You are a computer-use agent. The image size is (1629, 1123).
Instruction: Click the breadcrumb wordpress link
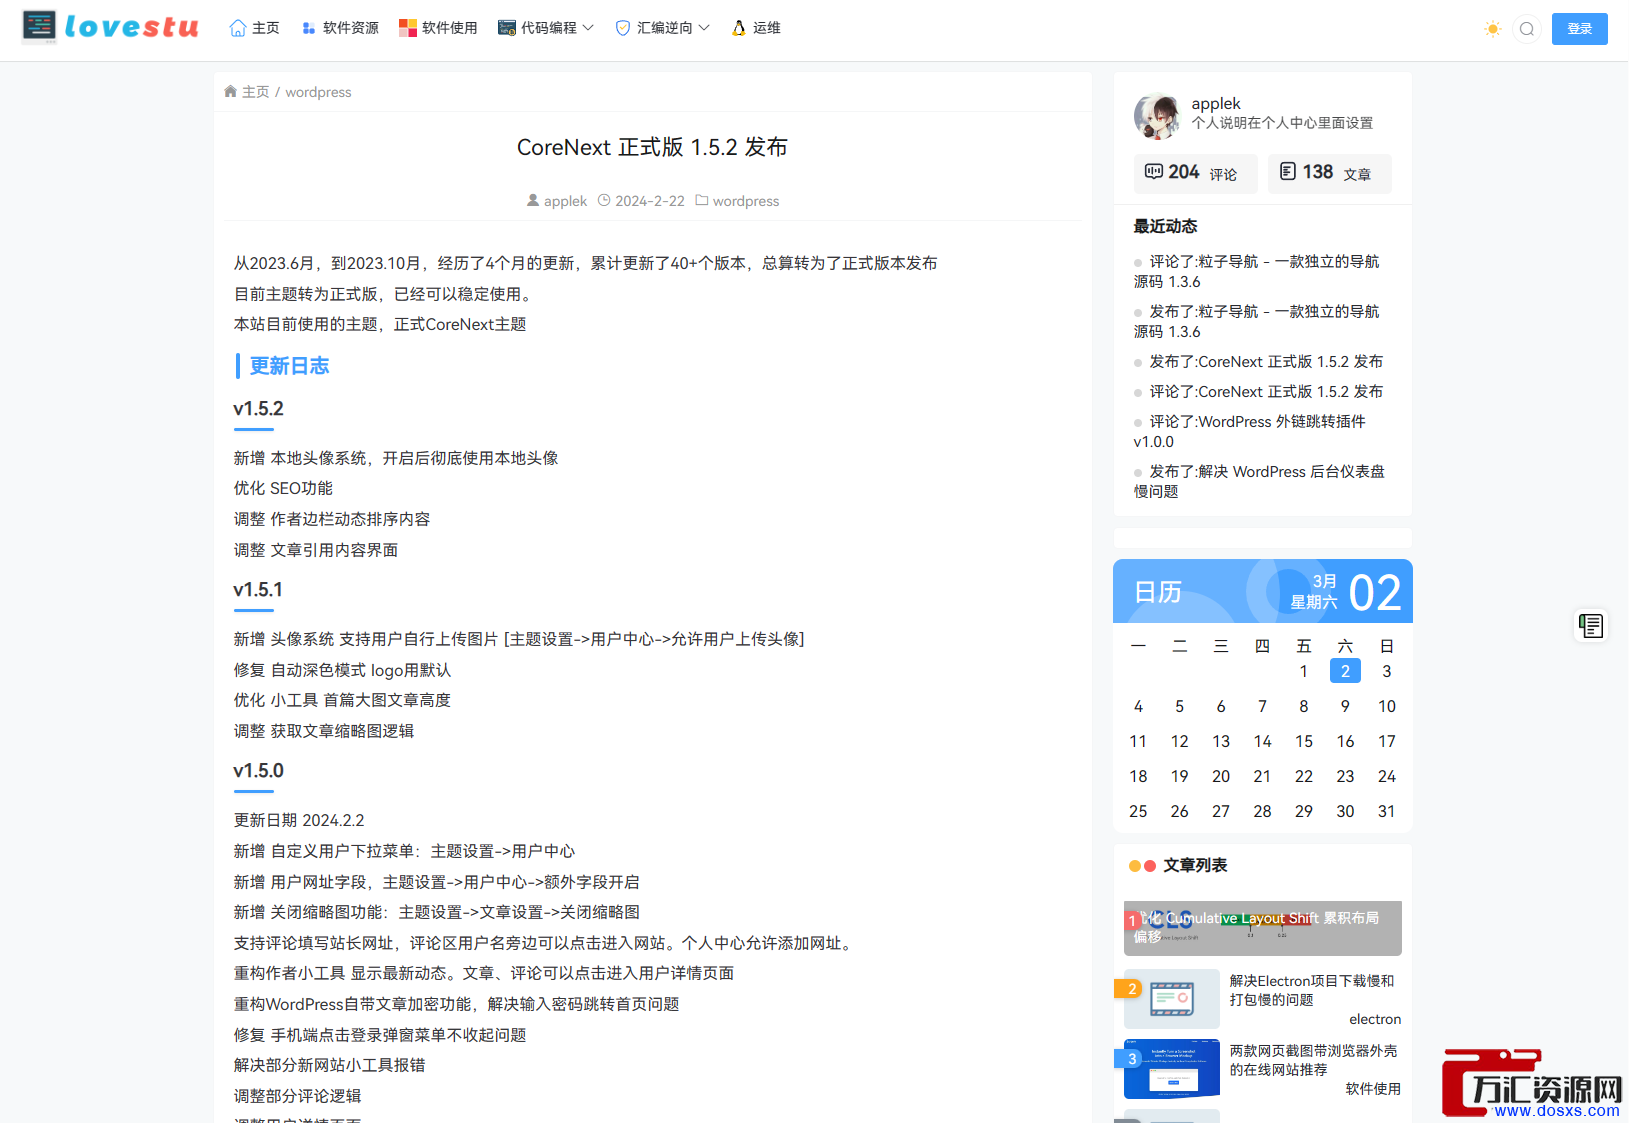tap(319, 92)
